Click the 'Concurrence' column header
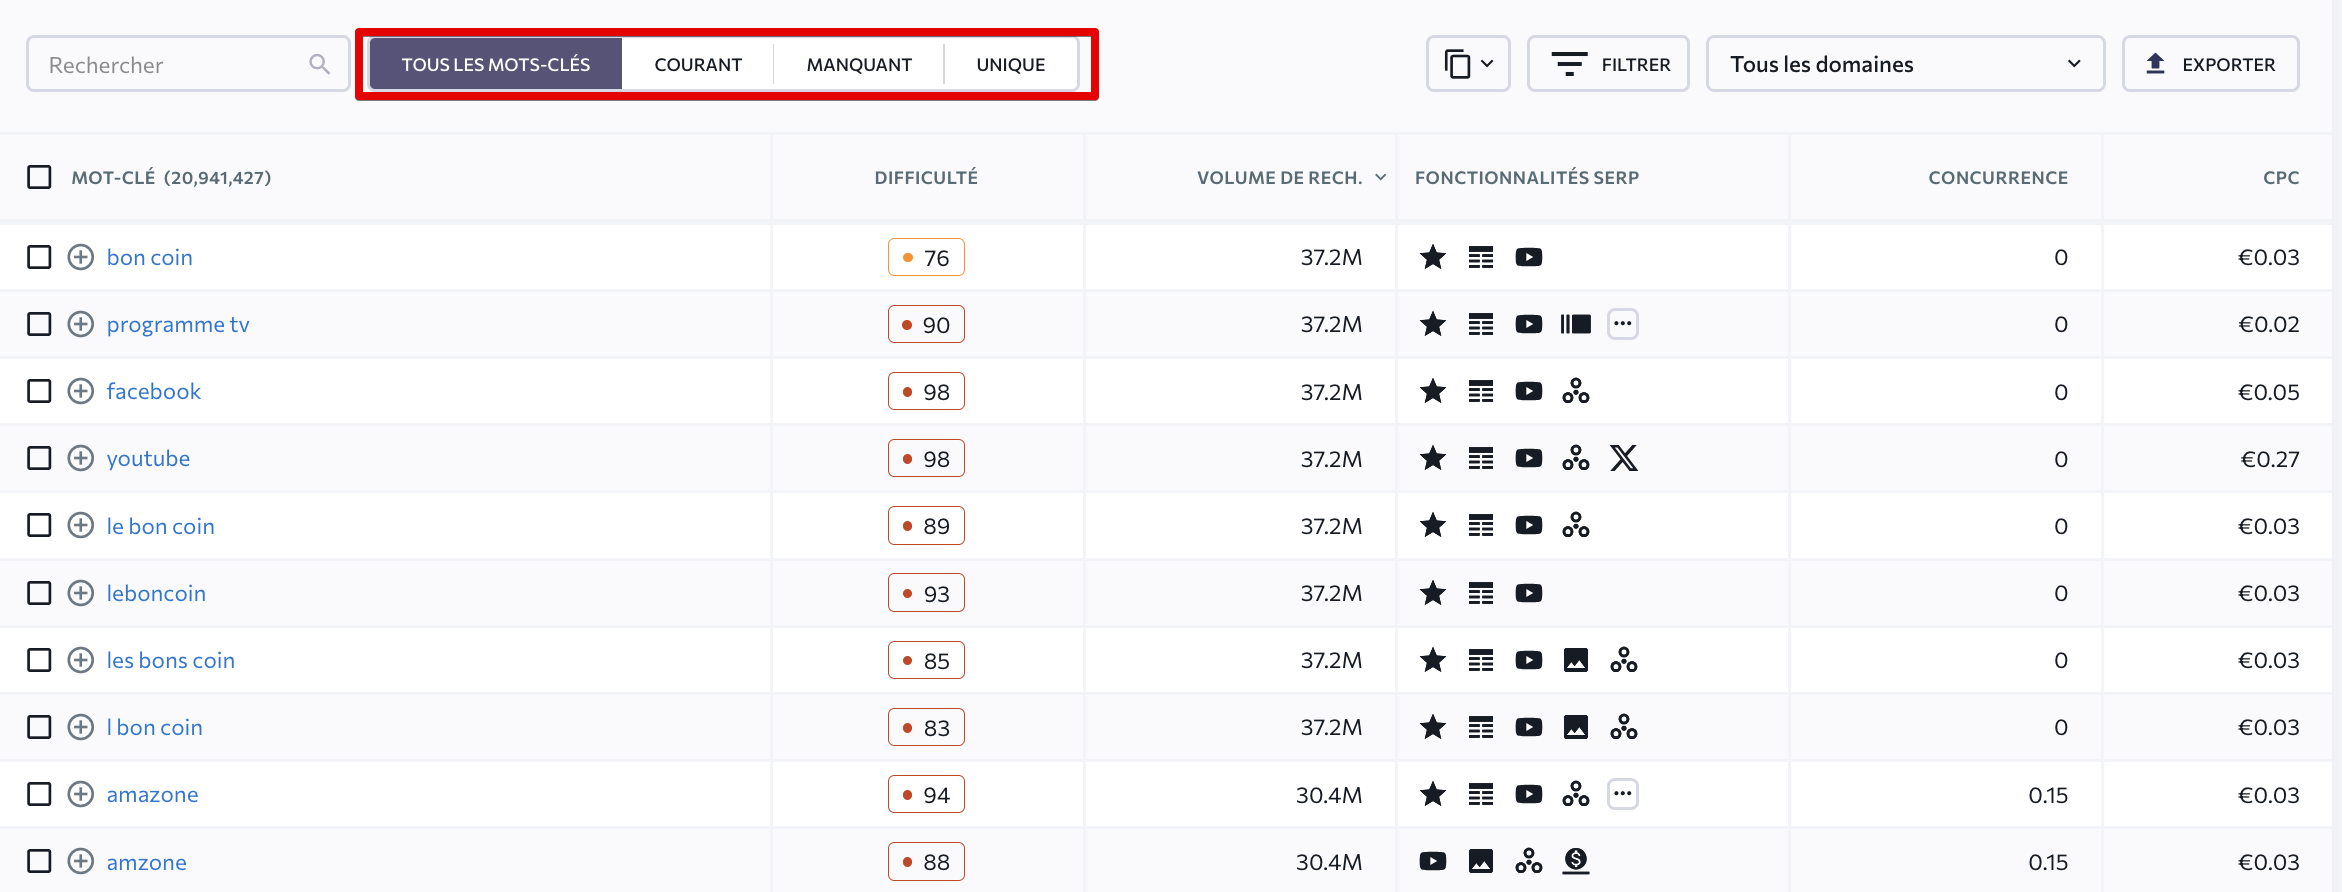The height and width of the screenshot is (892, 2342). (x=1998, y=177)
